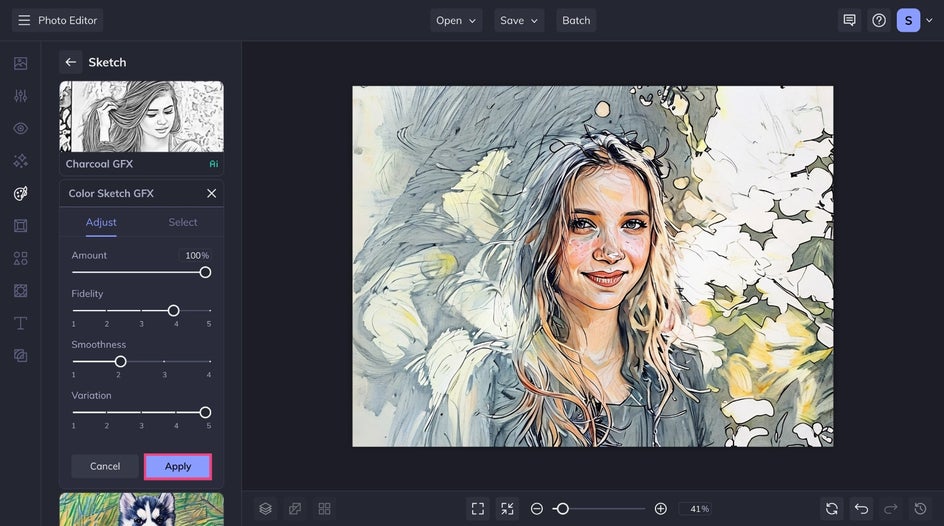Go back from the Sketch panel
The width and height of the screenshot is (944, 526).
click(70, 62)
